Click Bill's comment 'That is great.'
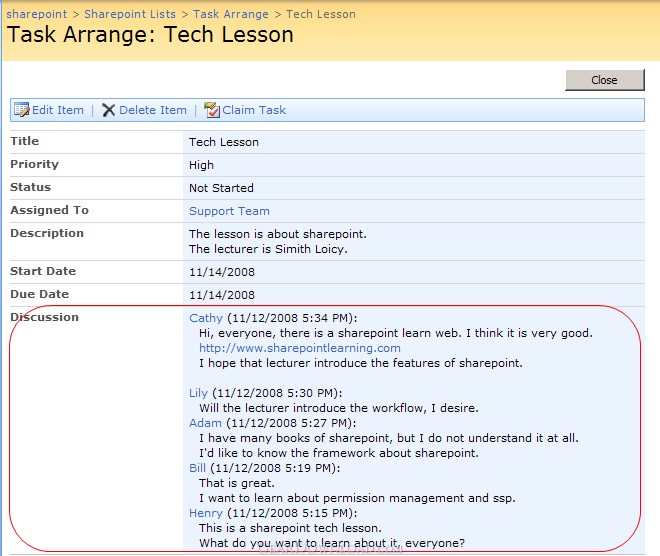Screen dimensions: 660x556 (237, 483)
